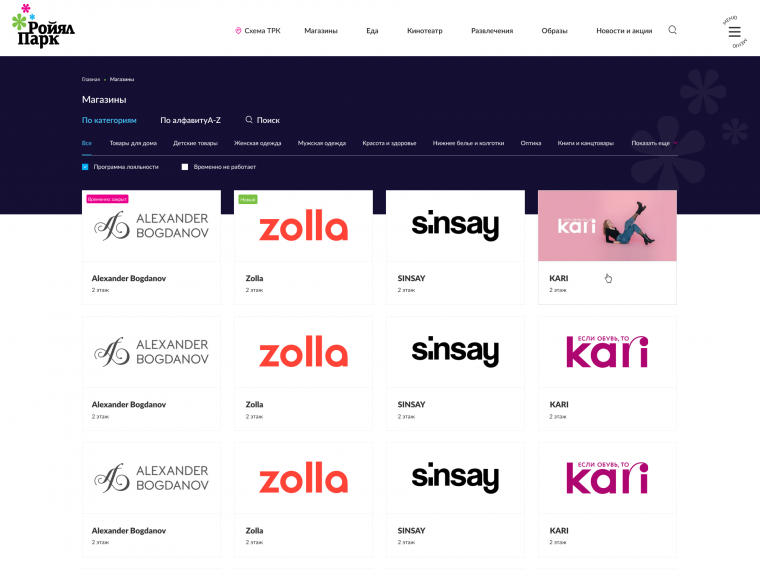760x570 pixels.
Task: Select the По категориям tab
Action: click(x=109, y=120)
